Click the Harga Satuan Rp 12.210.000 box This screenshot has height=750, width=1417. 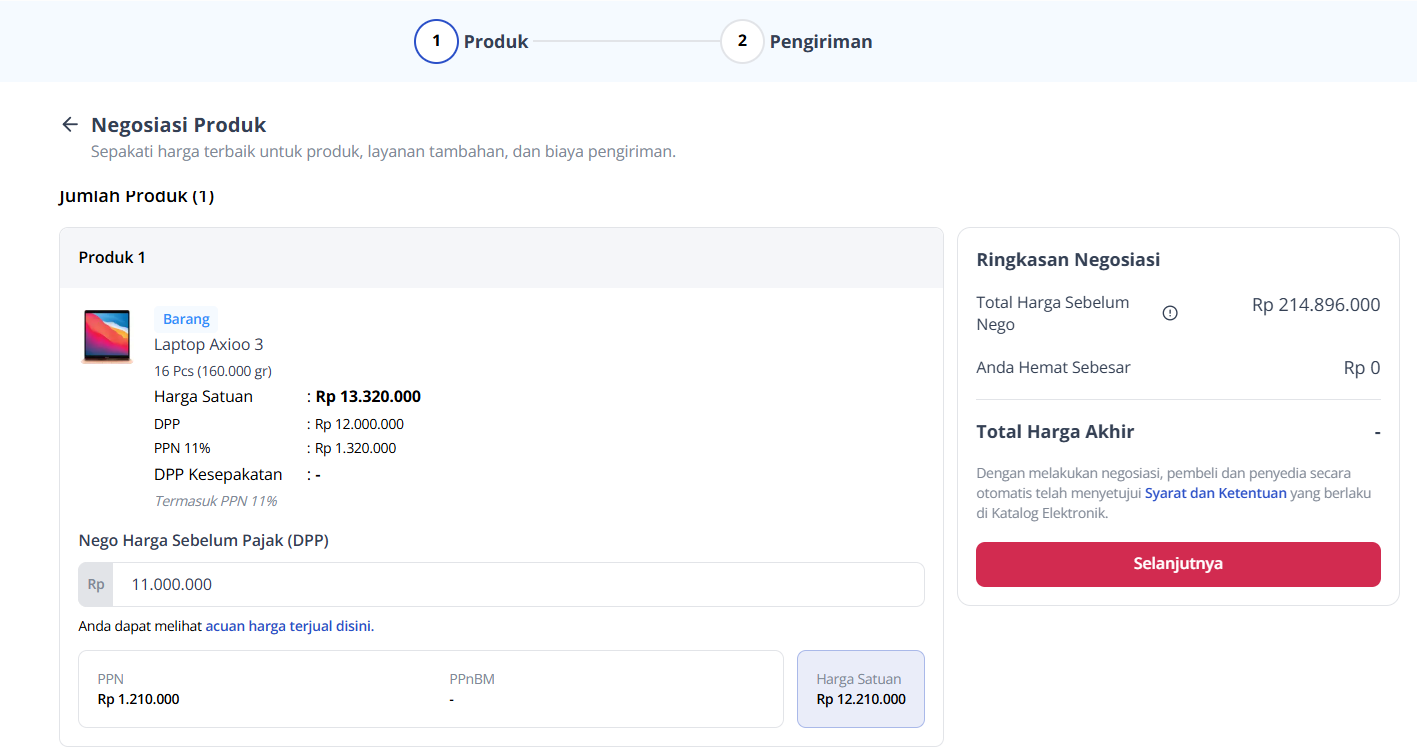pos(861,689)
